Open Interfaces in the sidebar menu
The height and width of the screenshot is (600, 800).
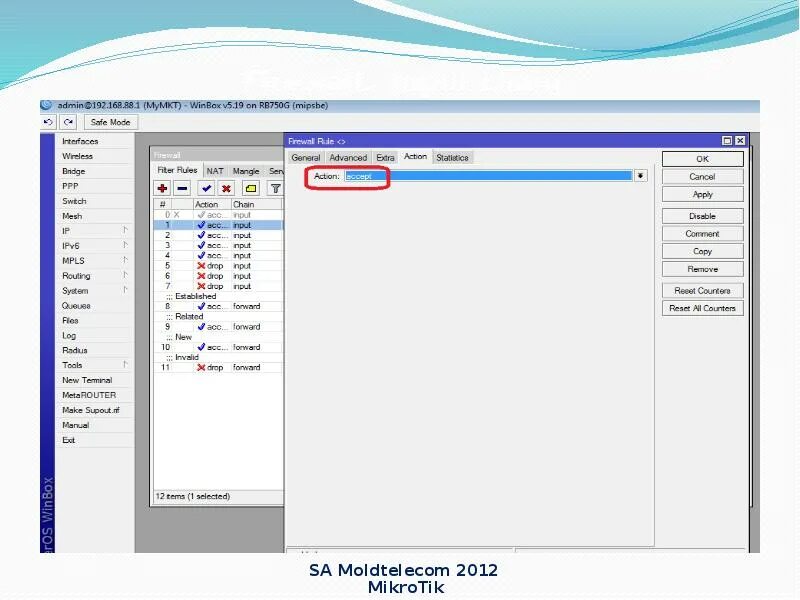(80, 141)
